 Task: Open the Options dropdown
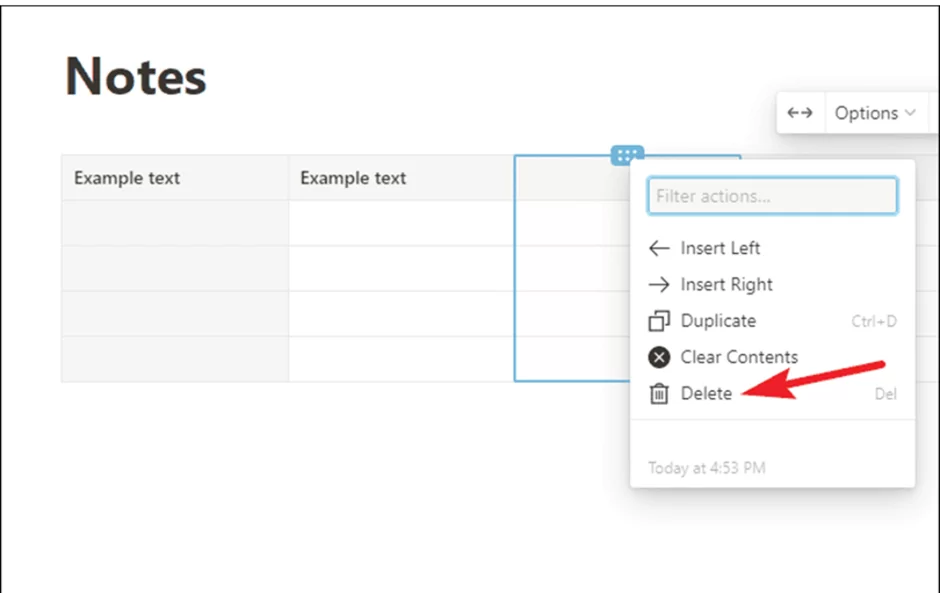[875, 113]
